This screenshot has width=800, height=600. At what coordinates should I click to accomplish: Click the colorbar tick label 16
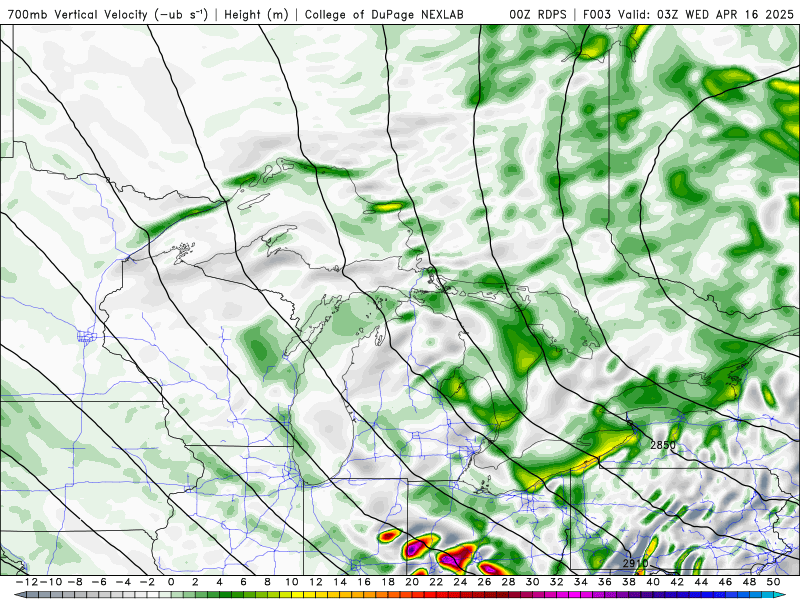click(364, 582)
